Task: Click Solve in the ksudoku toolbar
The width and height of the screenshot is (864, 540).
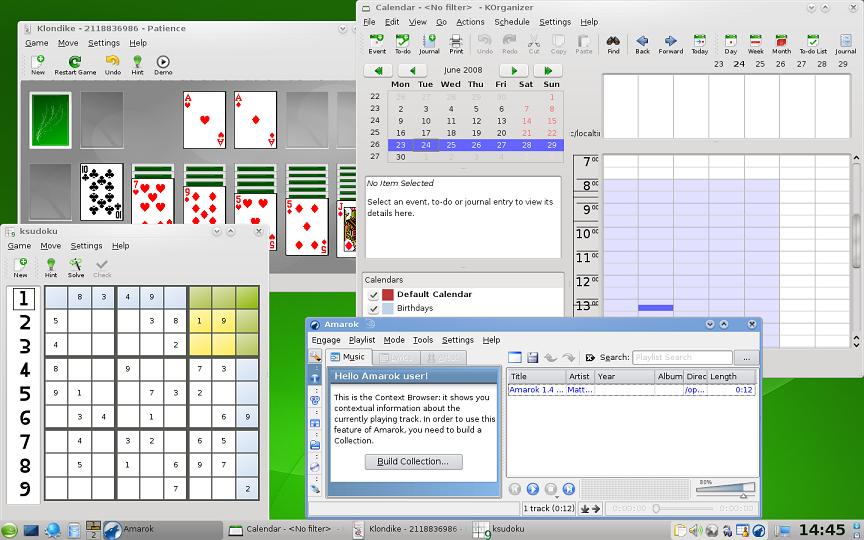Action: [x=75, y=268]
